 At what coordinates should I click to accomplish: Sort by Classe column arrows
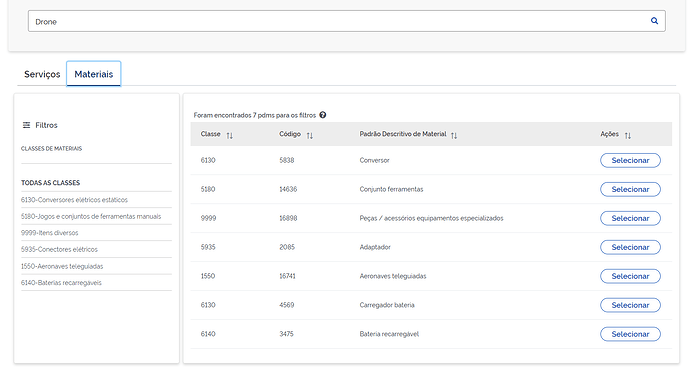(230, 136)
